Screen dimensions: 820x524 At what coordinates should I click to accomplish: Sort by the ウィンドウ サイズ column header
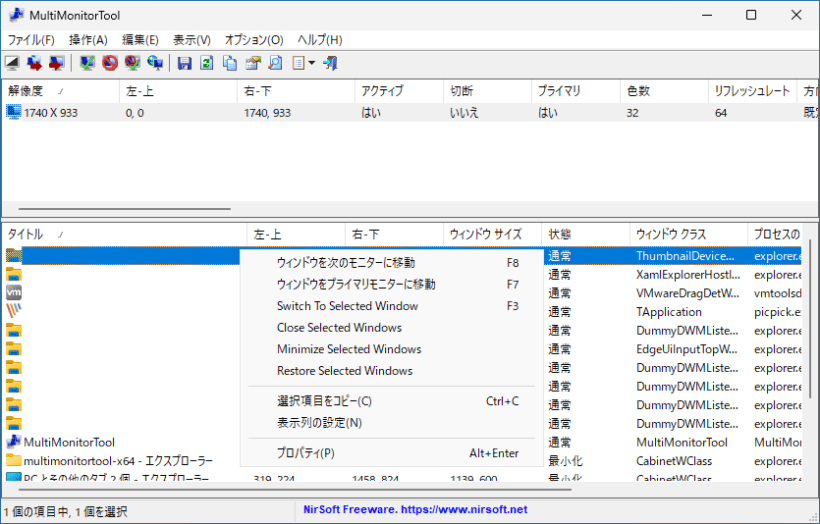pos(492,234)
